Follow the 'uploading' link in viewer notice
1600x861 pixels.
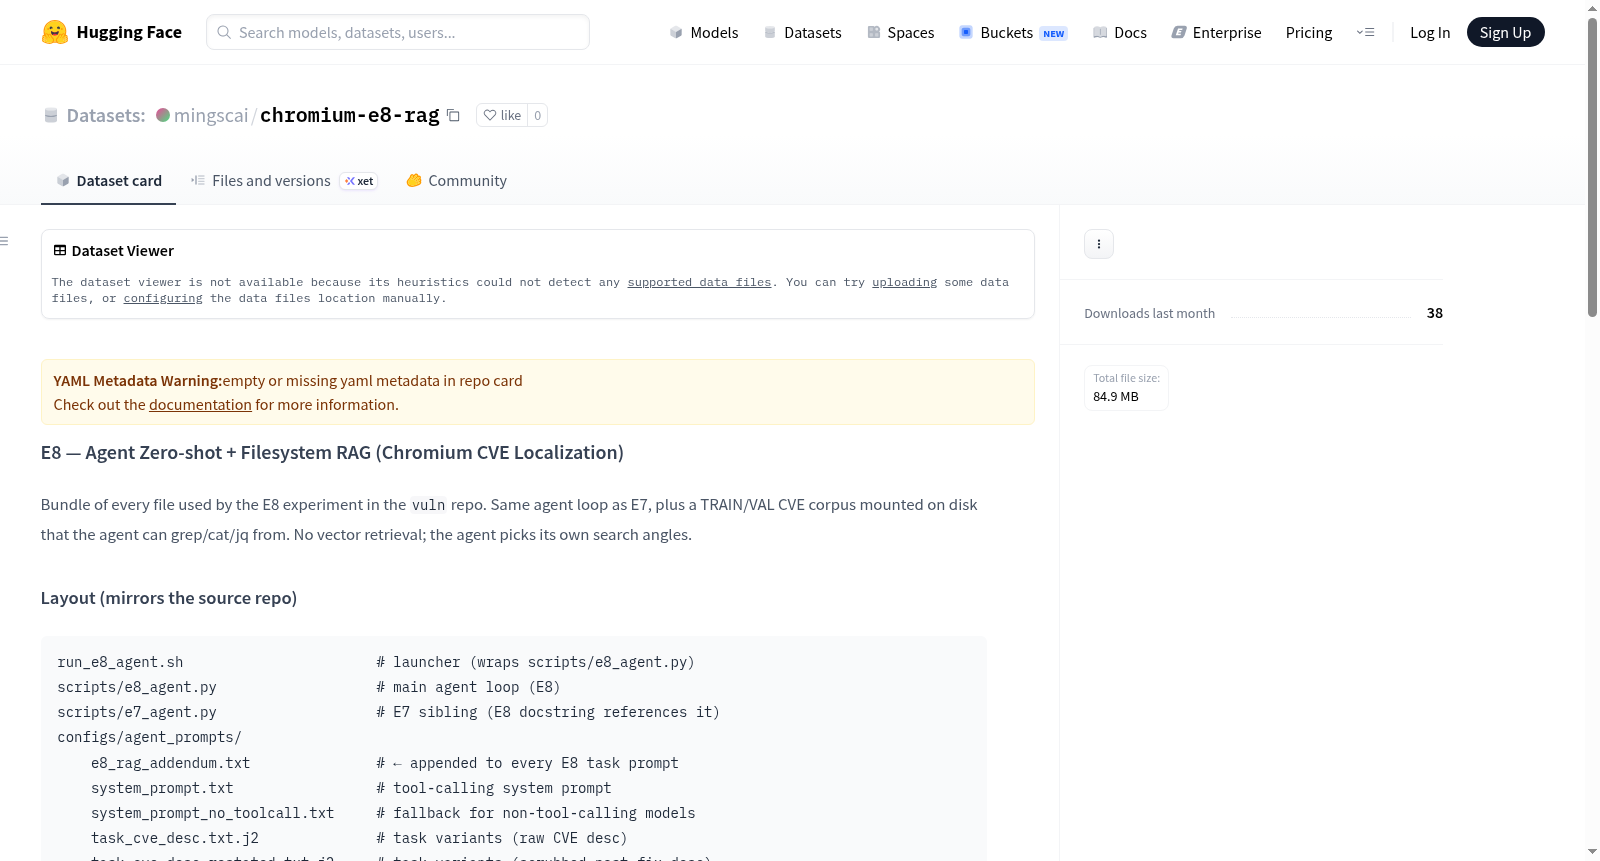pyautogui.click(x=904, y=282)
